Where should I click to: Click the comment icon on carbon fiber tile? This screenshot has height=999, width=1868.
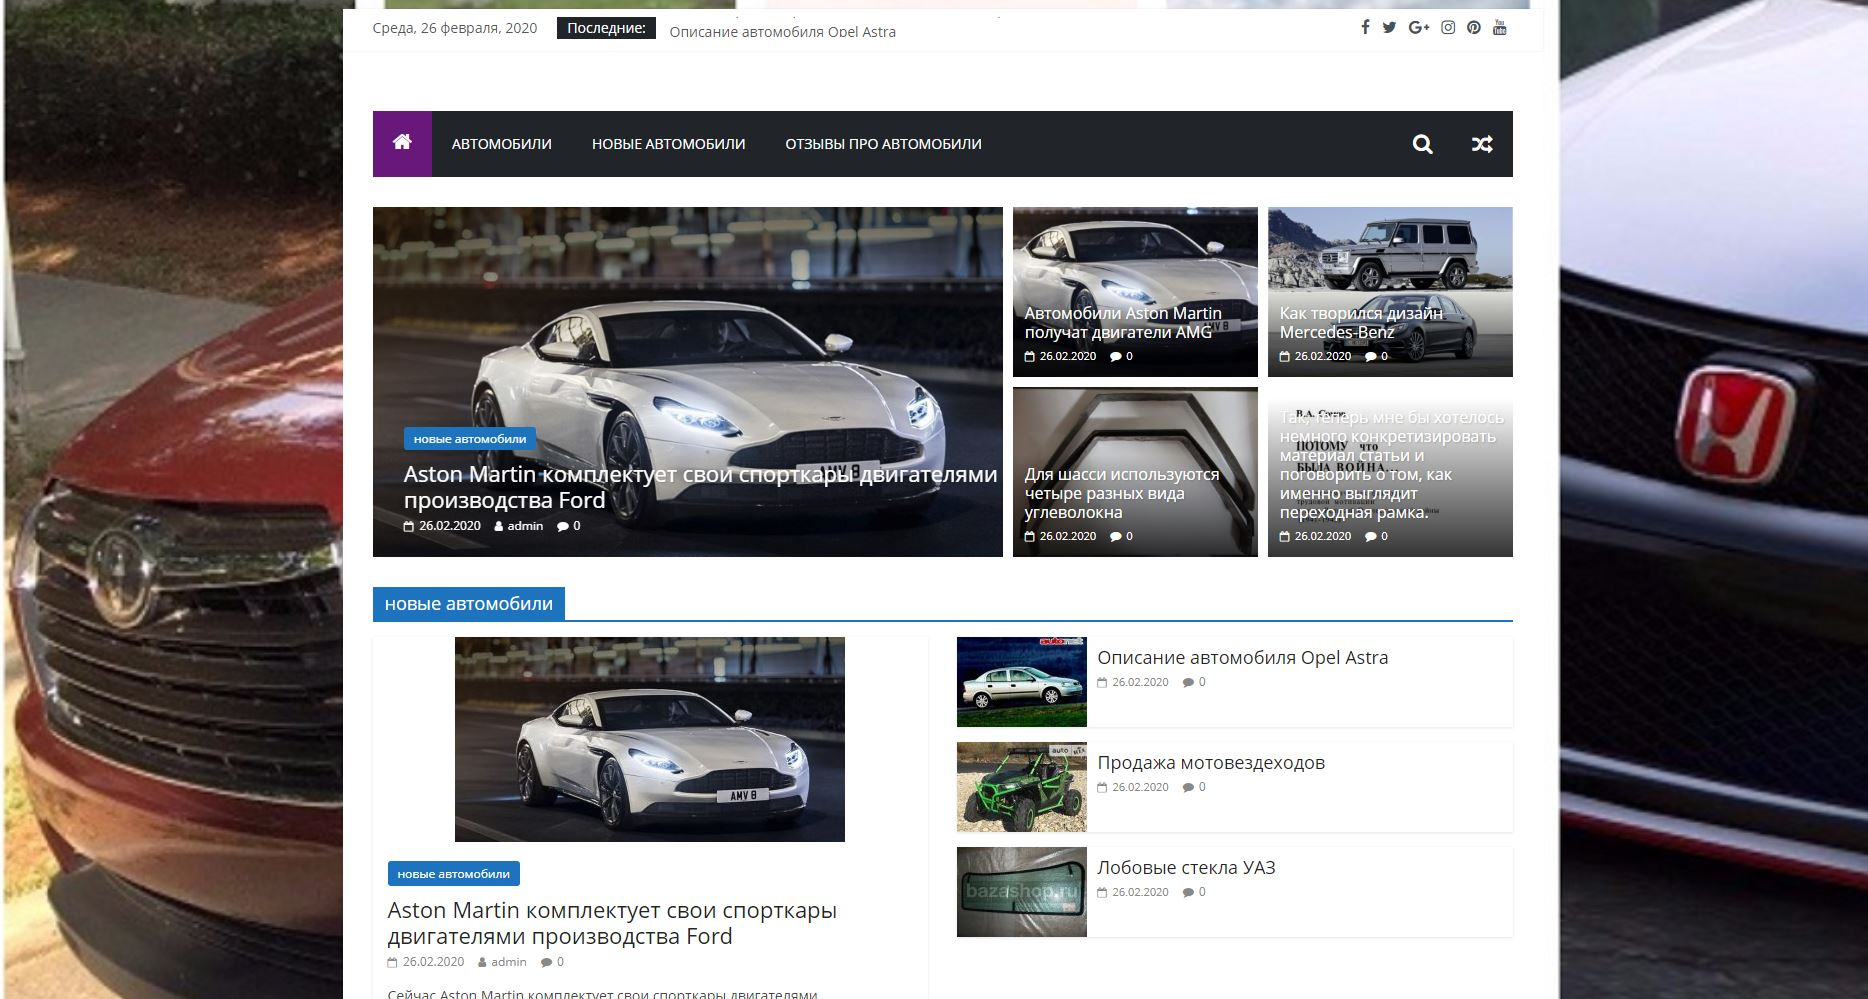click(x=1116, y=536)
